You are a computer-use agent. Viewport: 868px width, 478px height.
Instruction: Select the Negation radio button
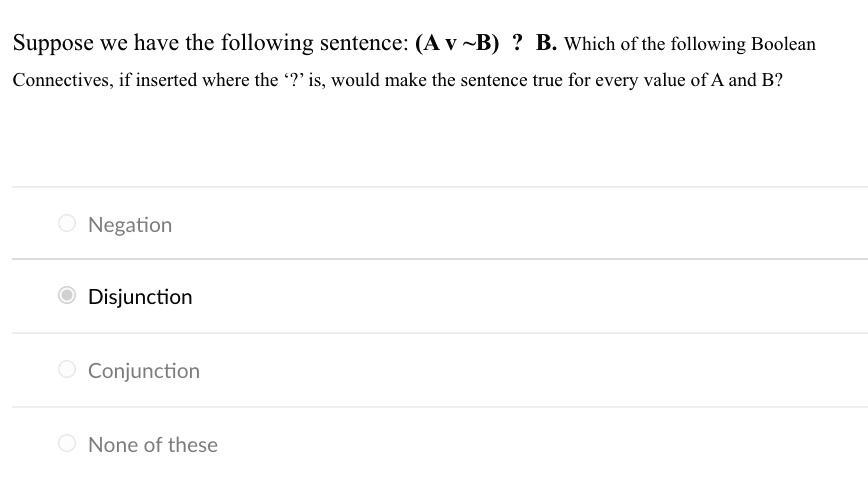coord(67,223)
